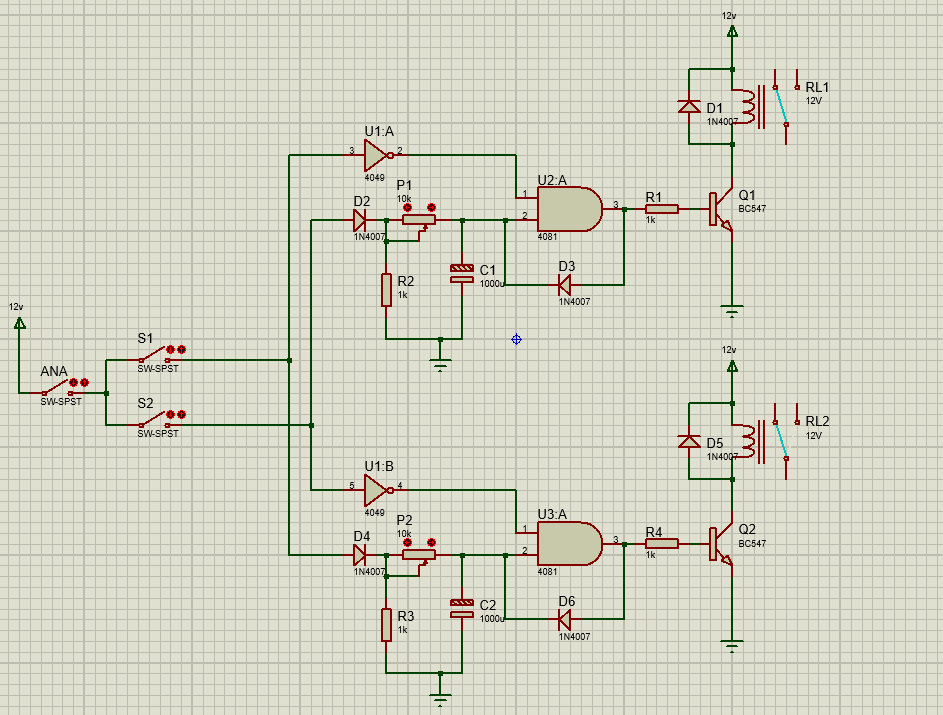Select the 12v power terminal above RL2
This screenshot has width=943, height=715.
coord(732,366)
